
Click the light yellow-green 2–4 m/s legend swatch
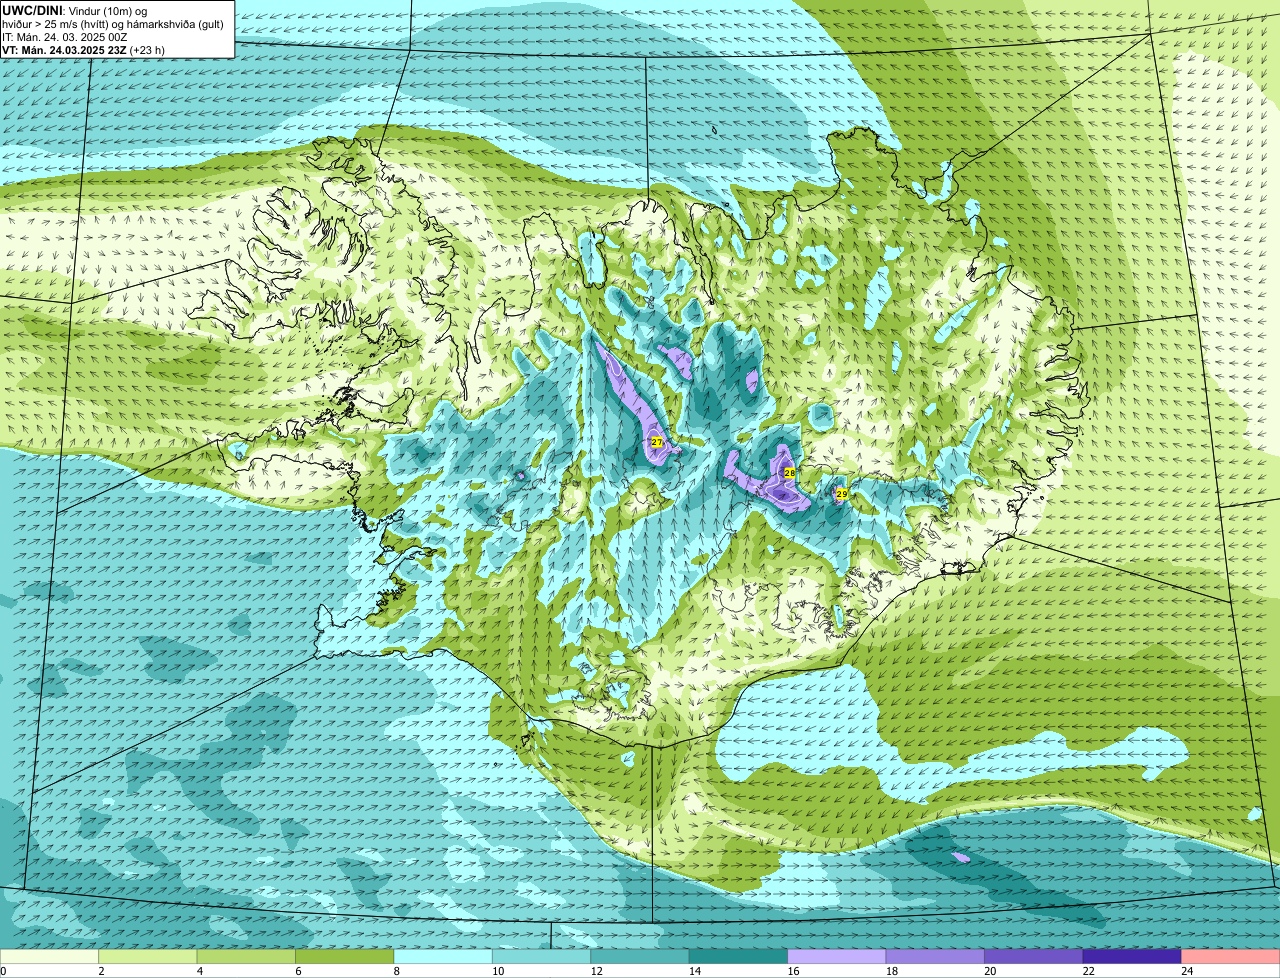pyautogui.click(x=148, y=956)
